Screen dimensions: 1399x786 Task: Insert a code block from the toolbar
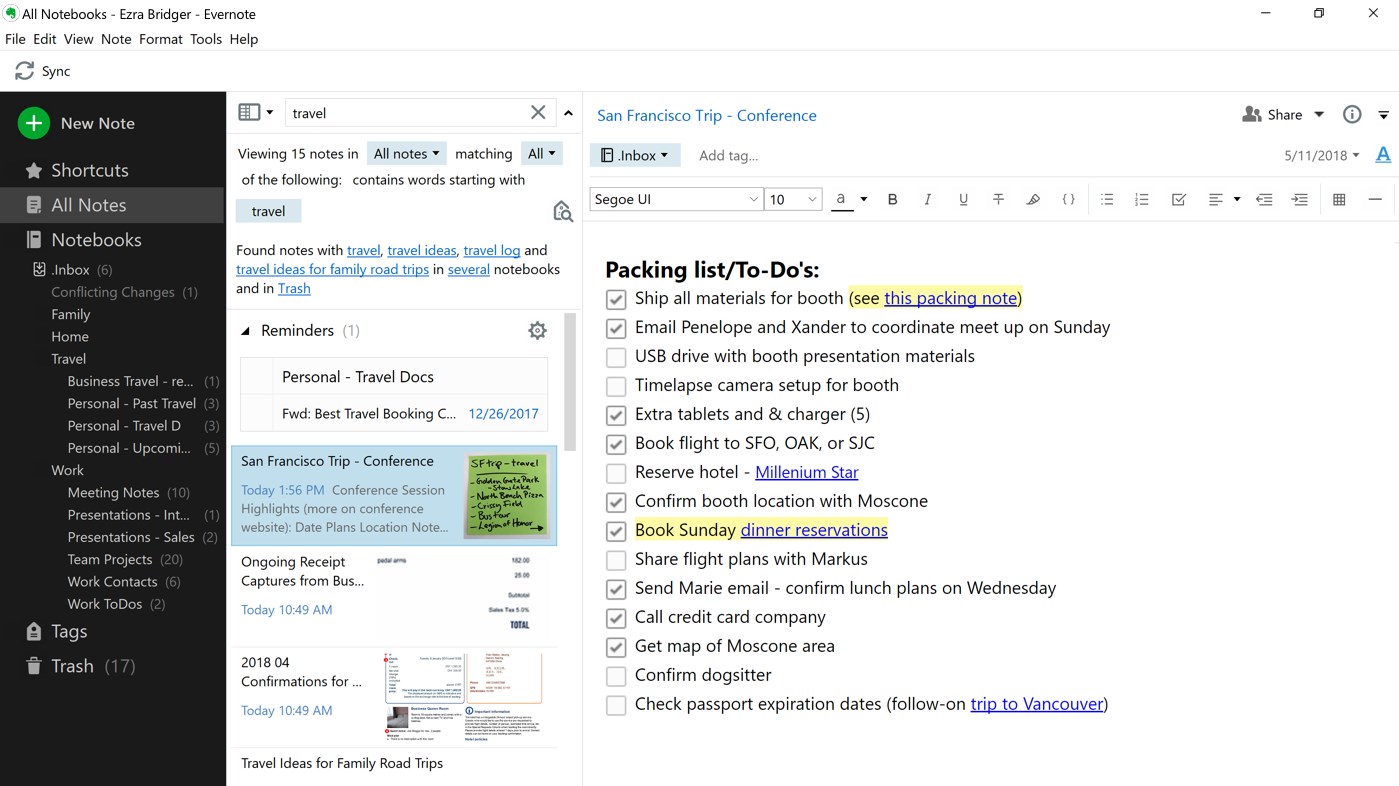click(1068, 199)
